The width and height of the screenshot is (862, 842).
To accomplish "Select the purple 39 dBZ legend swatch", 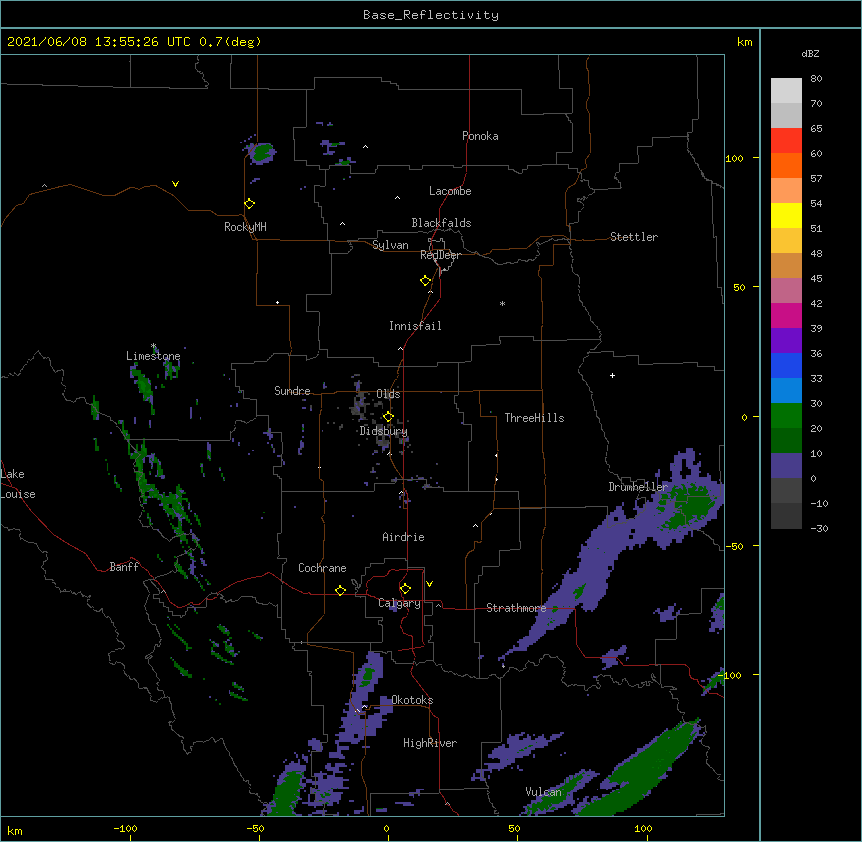I will [786, 340].
